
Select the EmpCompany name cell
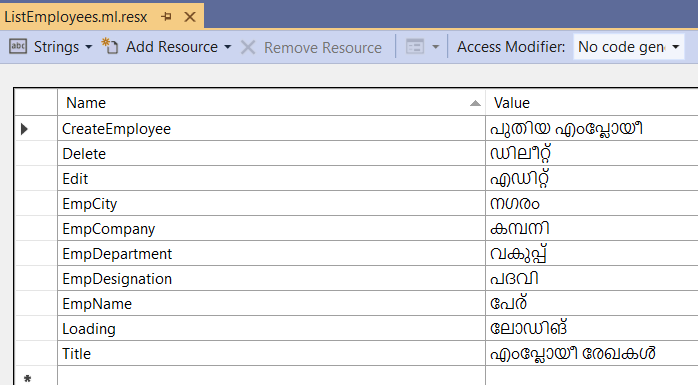click(x=271, y=228)
